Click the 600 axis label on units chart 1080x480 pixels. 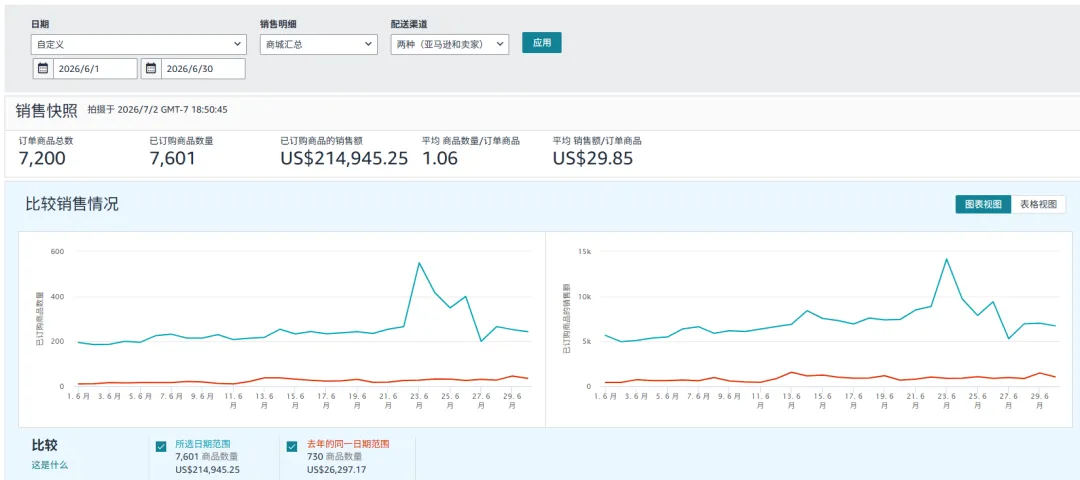pyautogui.click(x=58, y=252)
